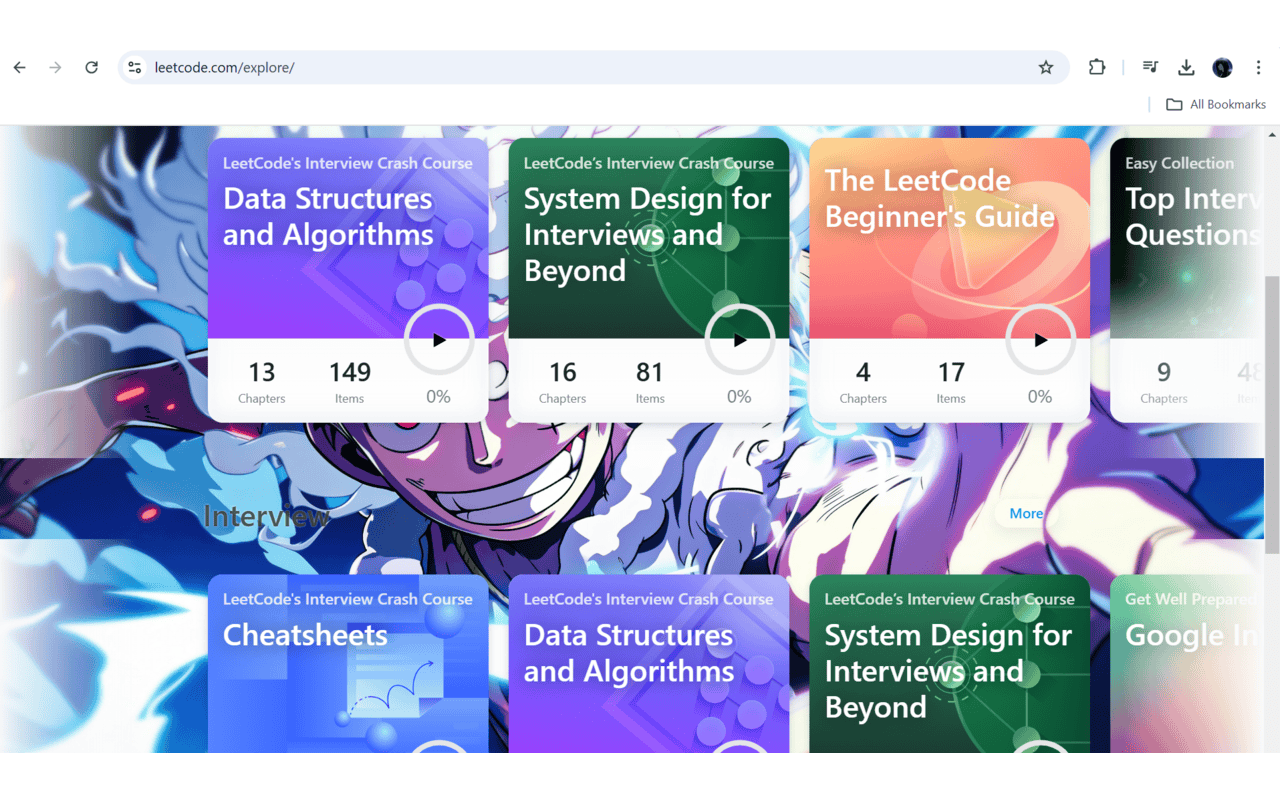Click 0% progress on the 16-chapter System Design card
The width and height of the screenshot is (1280, 800).
(x=740, y=397)
